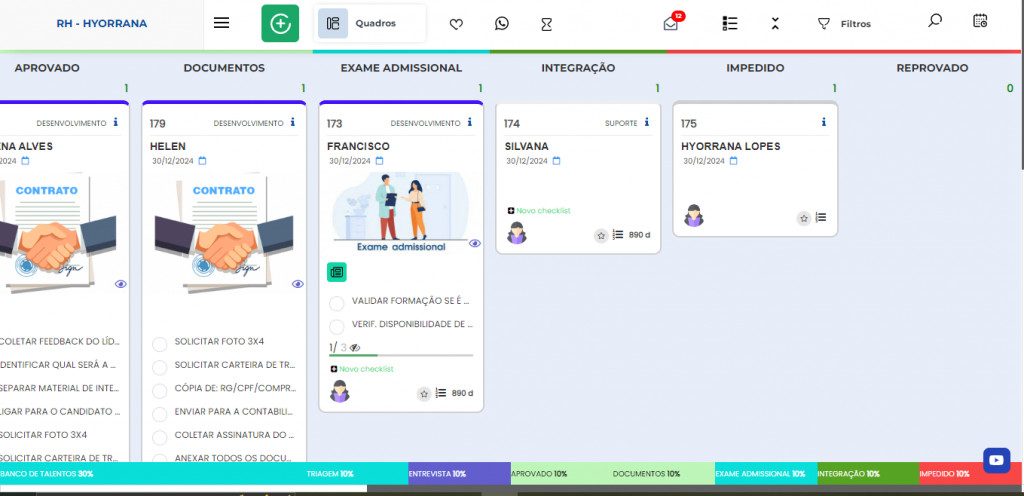Open the Filtros filter dropdown
The width and height of the screenshot is (1024, 496).
coord(844,24)
